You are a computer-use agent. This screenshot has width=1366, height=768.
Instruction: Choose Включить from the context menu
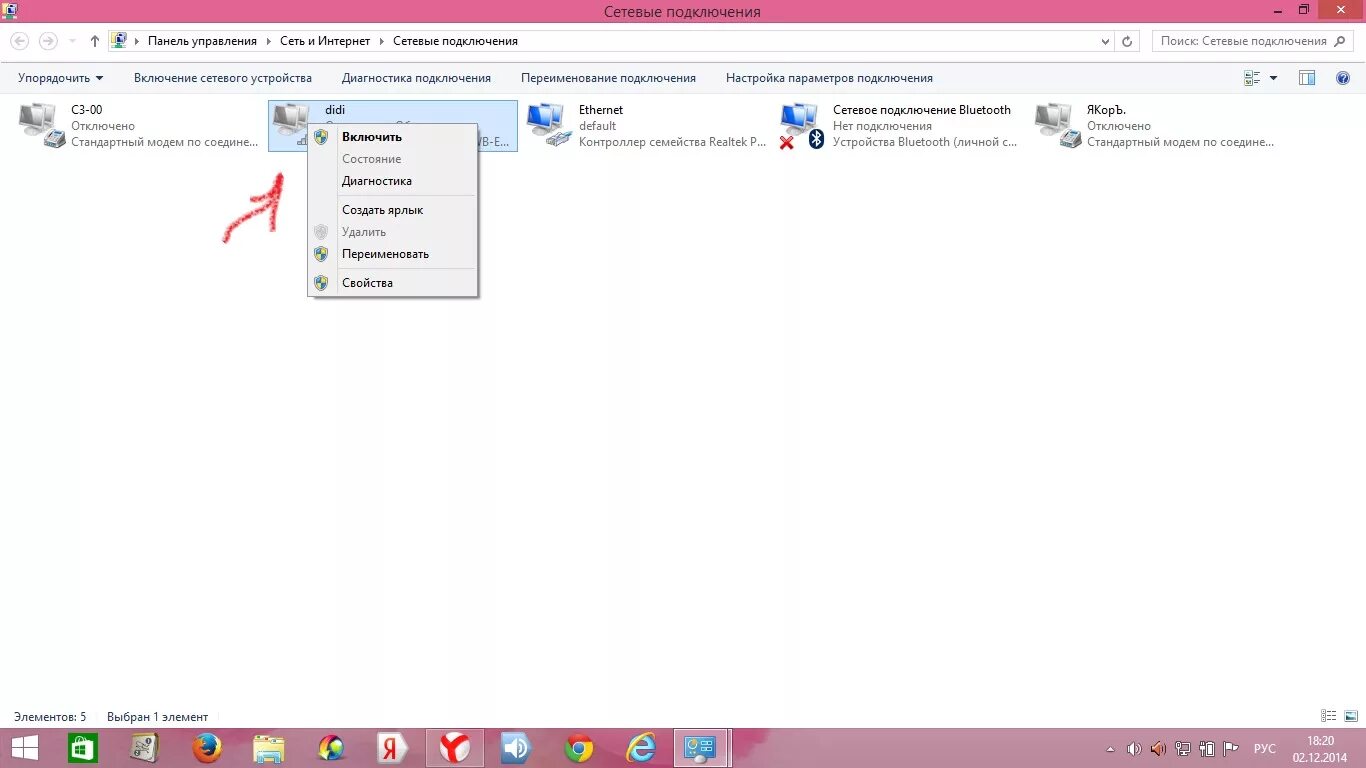coord(371,137)
